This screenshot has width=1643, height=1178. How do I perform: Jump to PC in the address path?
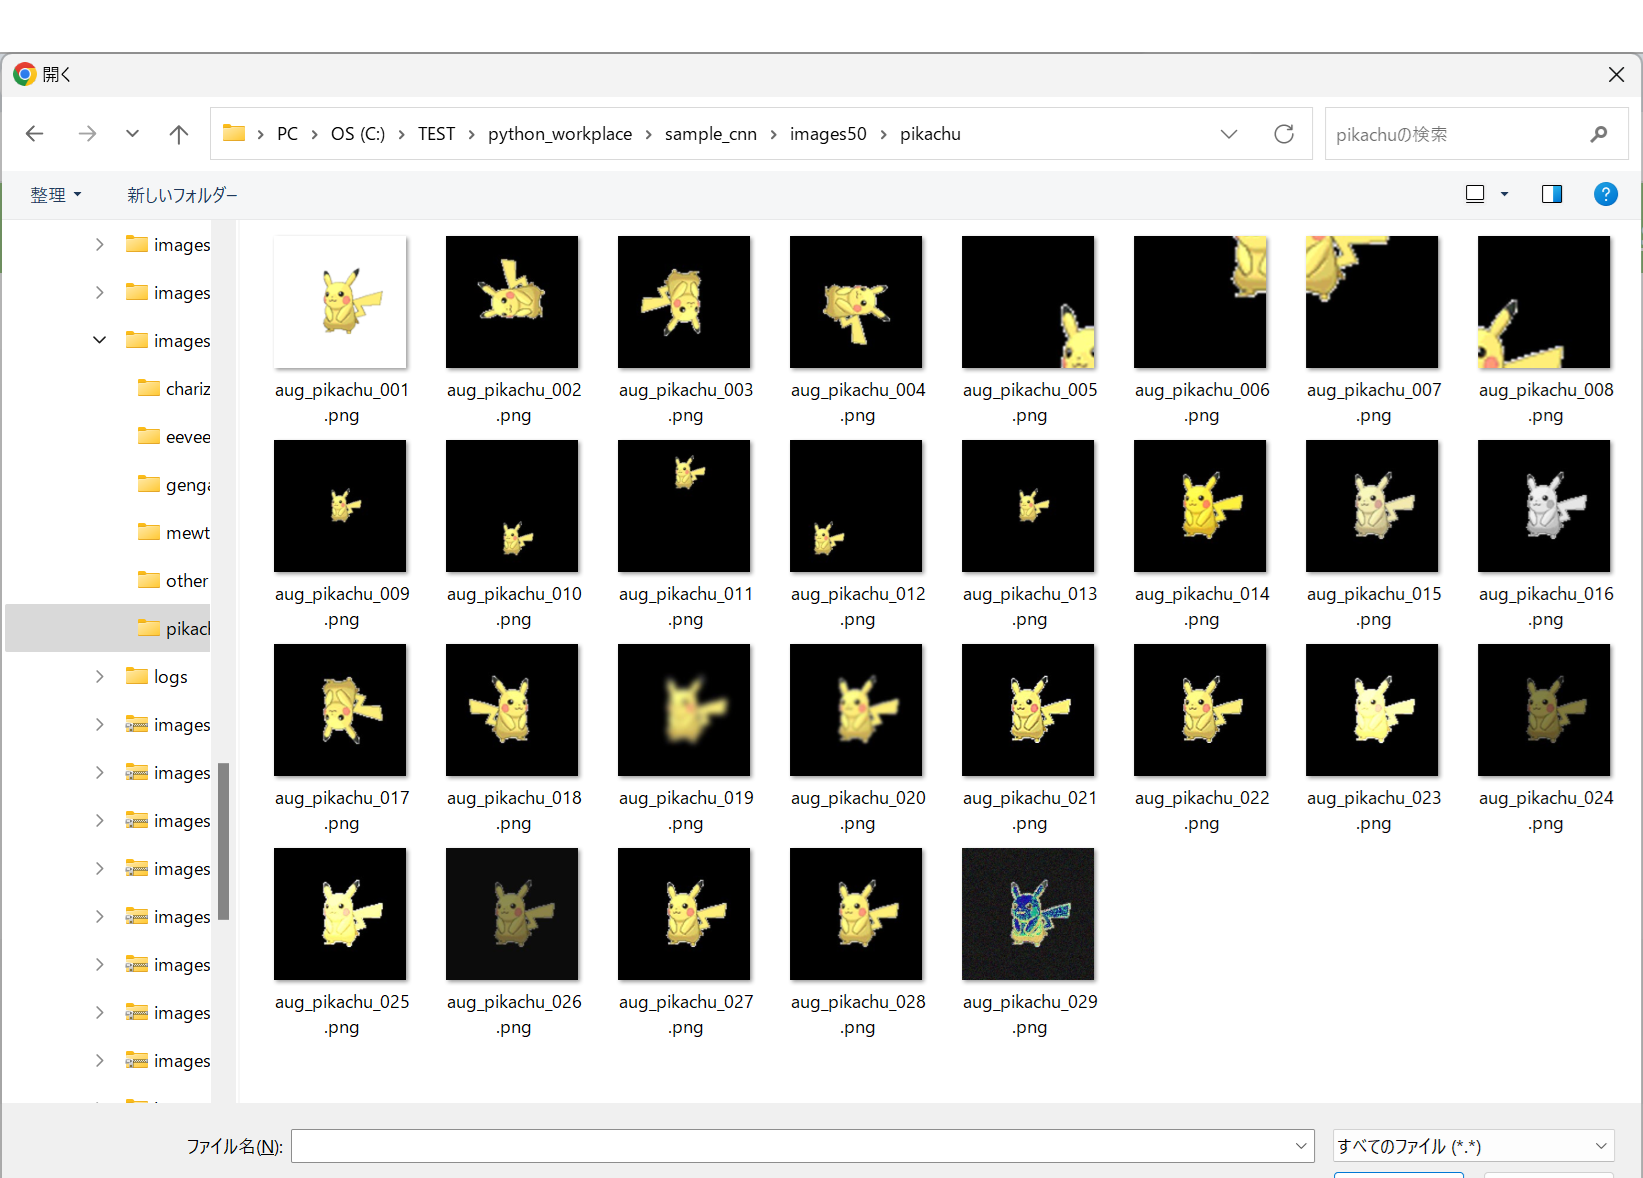tap(287, 134)
